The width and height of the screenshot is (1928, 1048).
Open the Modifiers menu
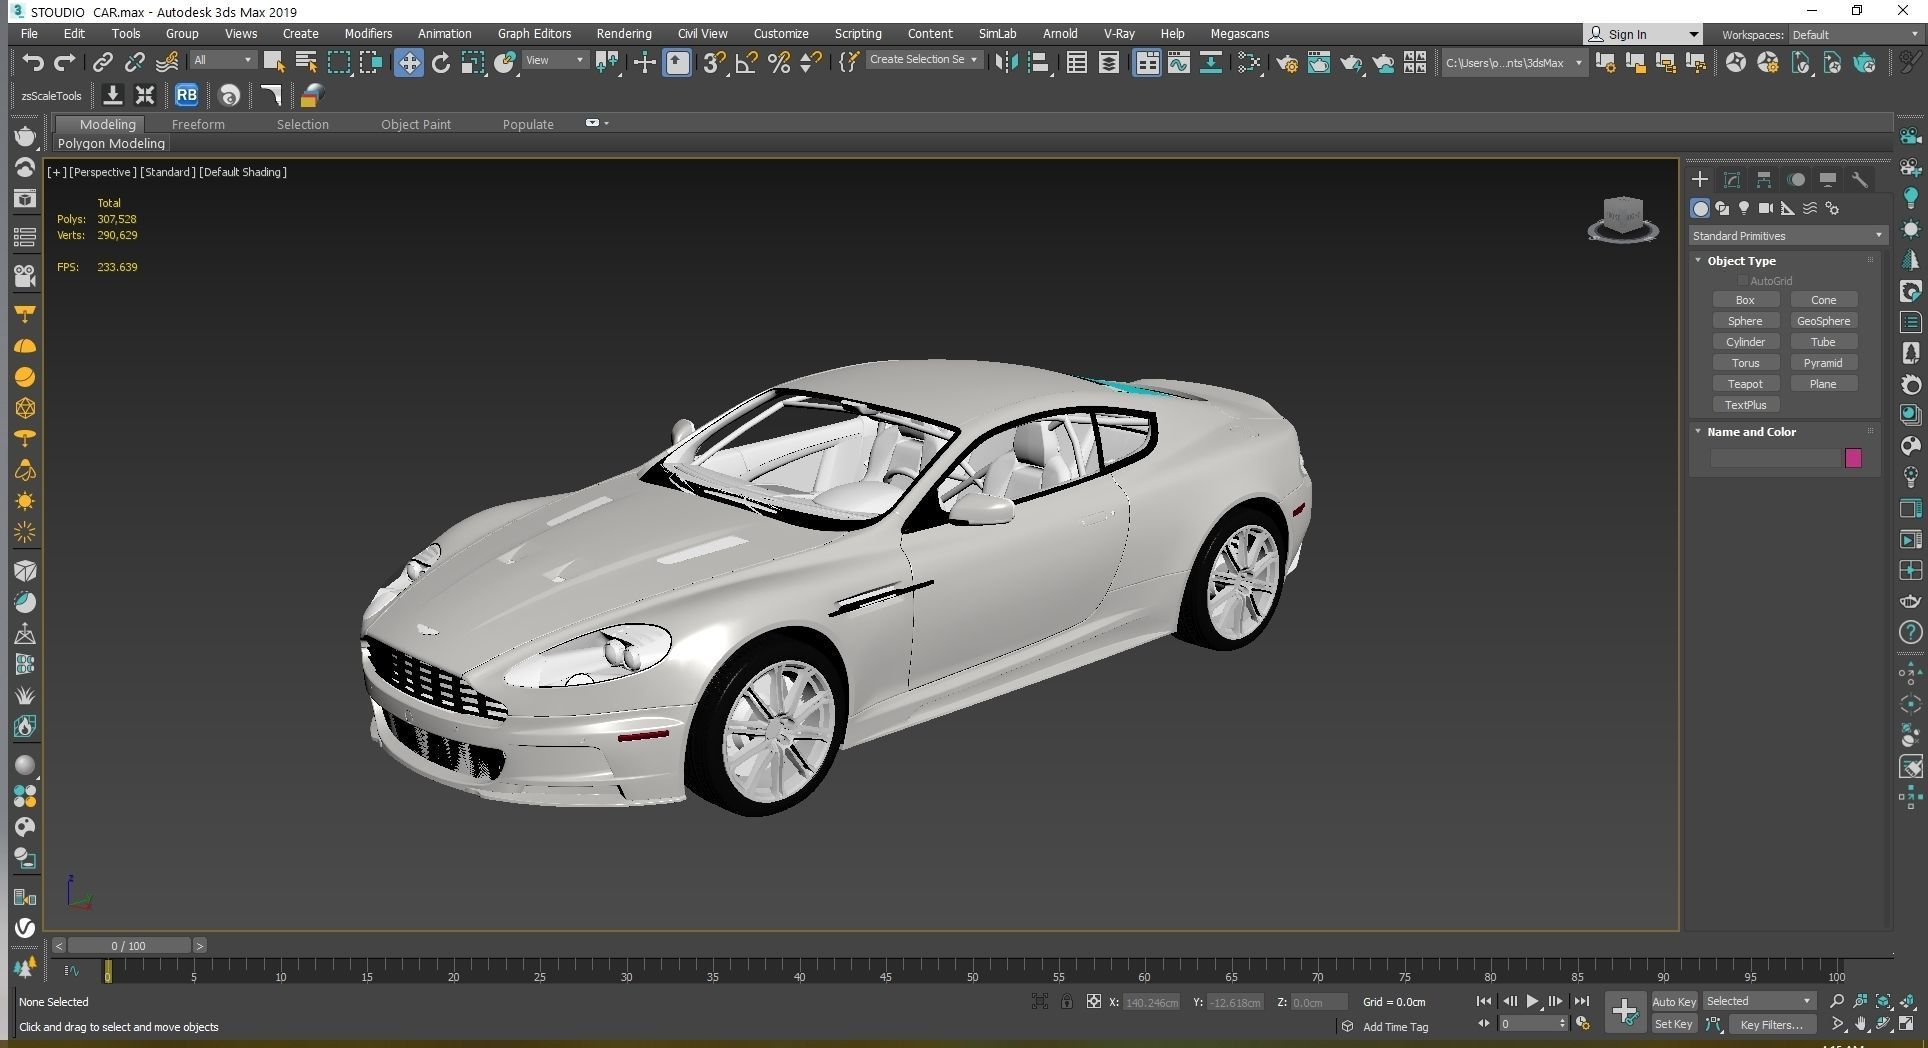coord(368,33)
